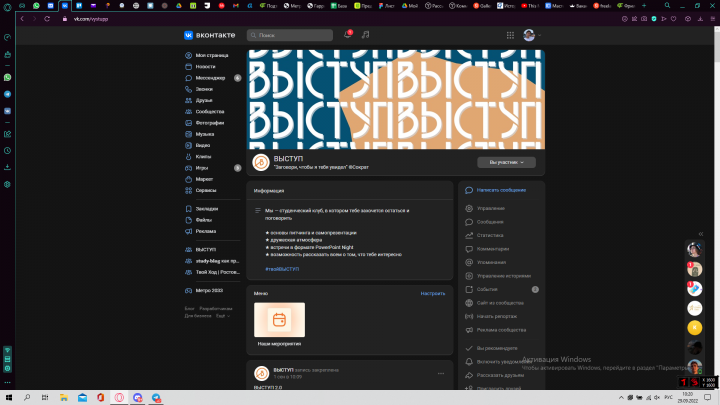Click the ВЫСТУП cover banner image
Image resolution: width=720 pixels, height=405 pixels.
[396, 99]
